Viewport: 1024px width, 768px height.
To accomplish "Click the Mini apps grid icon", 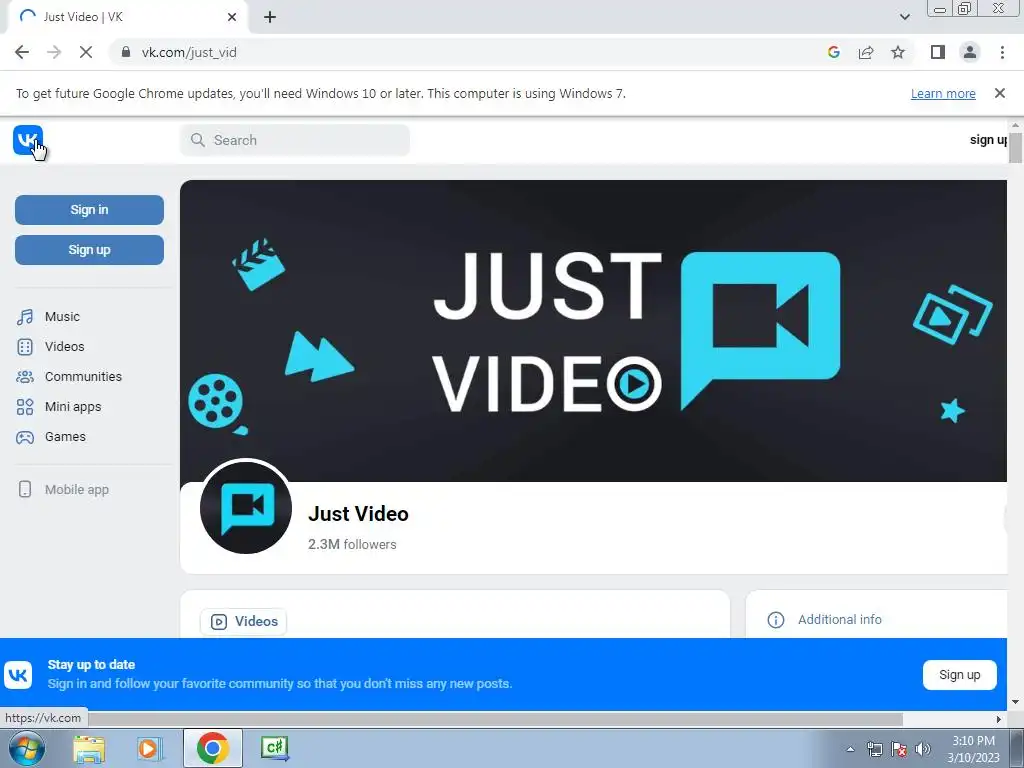I will [x=25, y=407].
